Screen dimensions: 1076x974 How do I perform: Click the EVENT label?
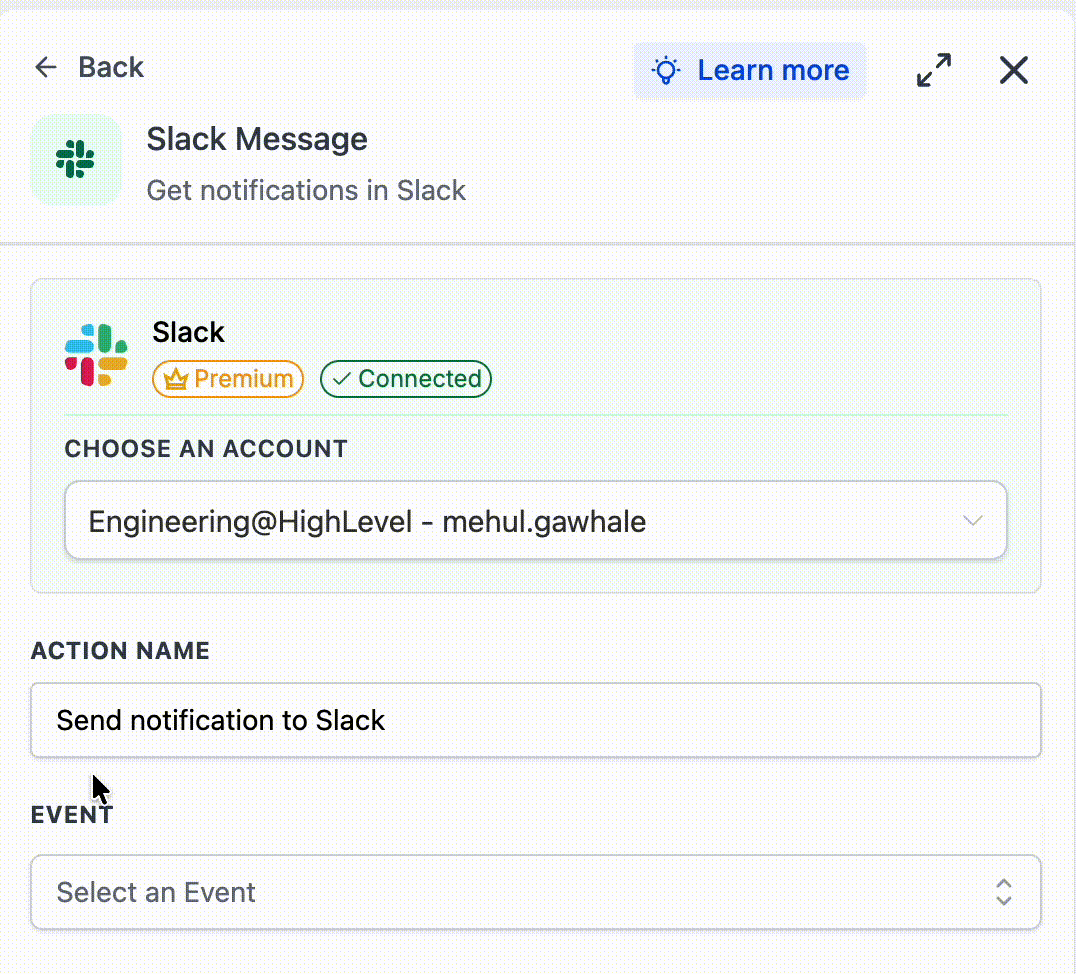point(71,815)
